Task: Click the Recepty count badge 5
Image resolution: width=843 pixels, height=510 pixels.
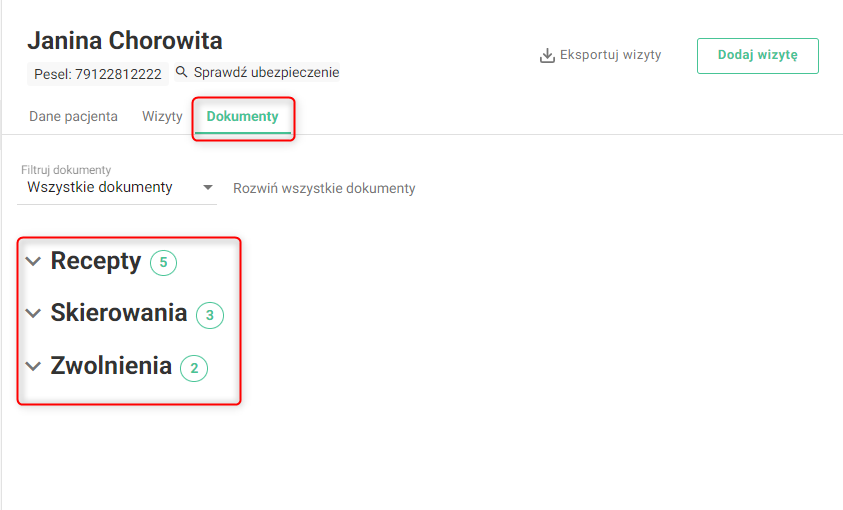Action: coord(163,263)
